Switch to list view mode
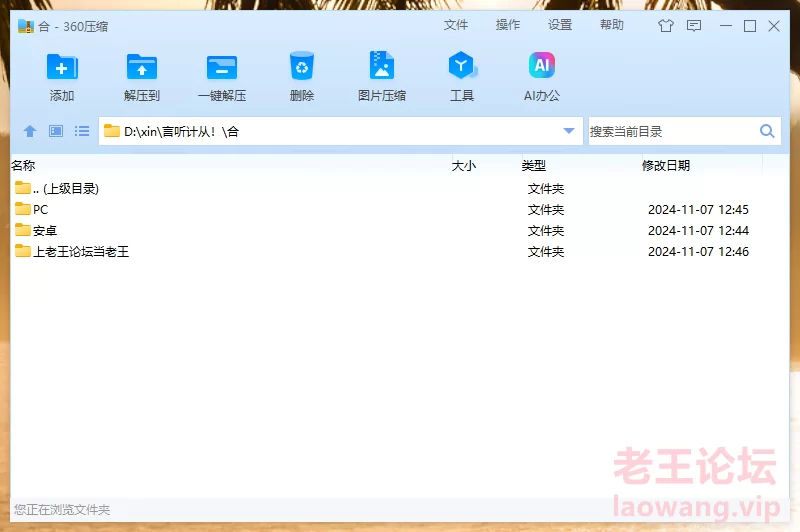 coord(82,131)
